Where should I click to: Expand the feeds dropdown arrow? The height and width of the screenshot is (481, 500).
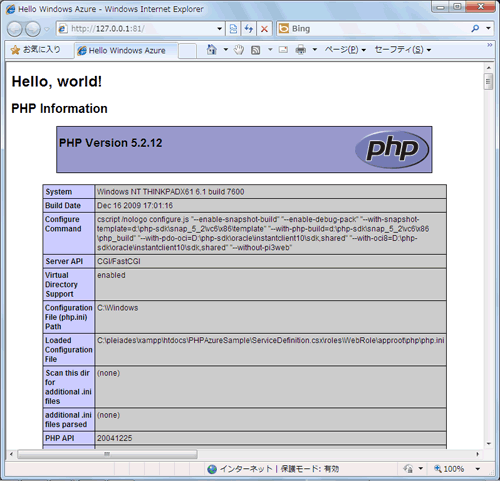[270, 50]
